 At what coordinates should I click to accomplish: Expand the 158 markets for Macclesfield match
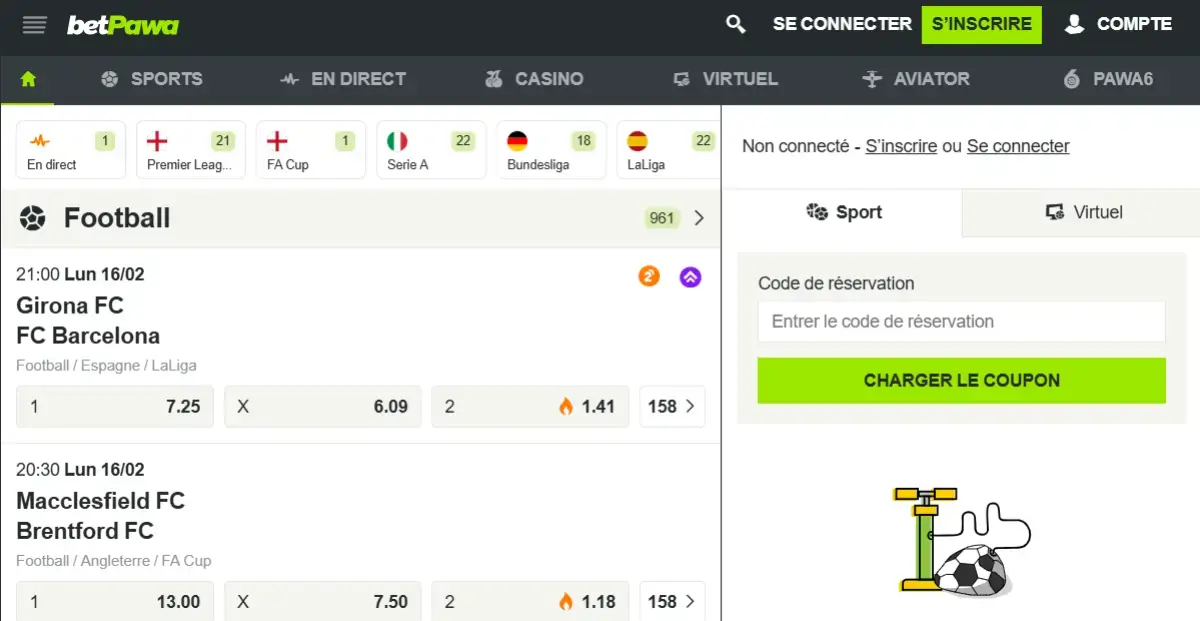tap(672, 601)
